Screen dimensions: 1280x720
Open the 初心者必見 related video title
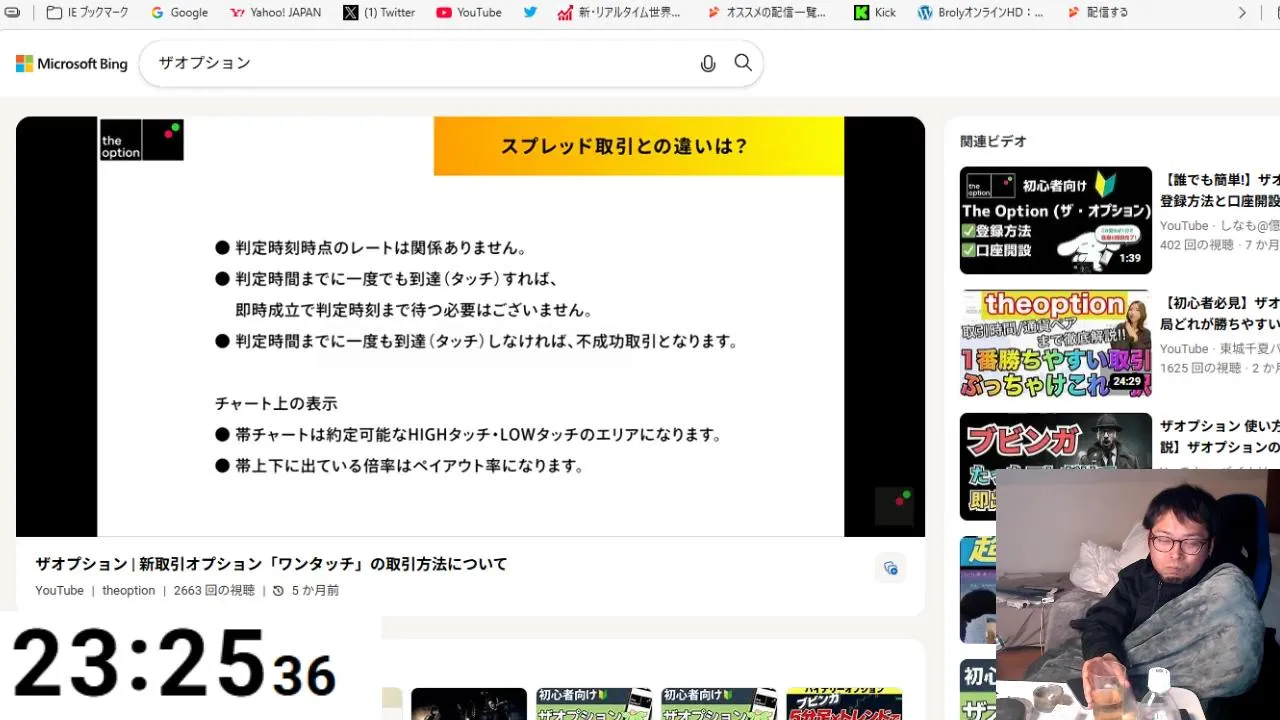tap(1220, 313)
